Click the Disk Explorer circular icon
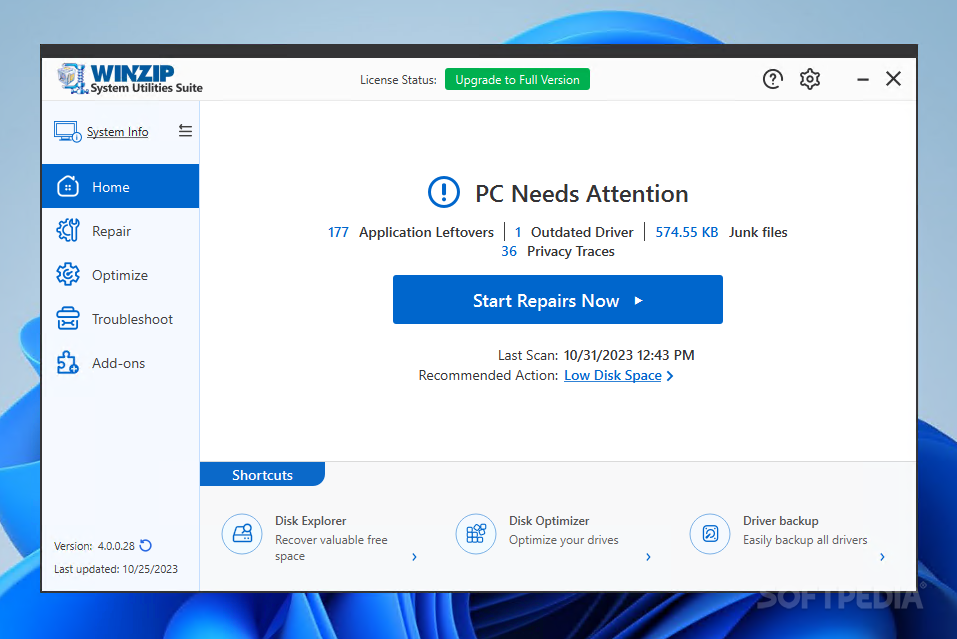This screenshot has height=639, width=957. point(242,533)
